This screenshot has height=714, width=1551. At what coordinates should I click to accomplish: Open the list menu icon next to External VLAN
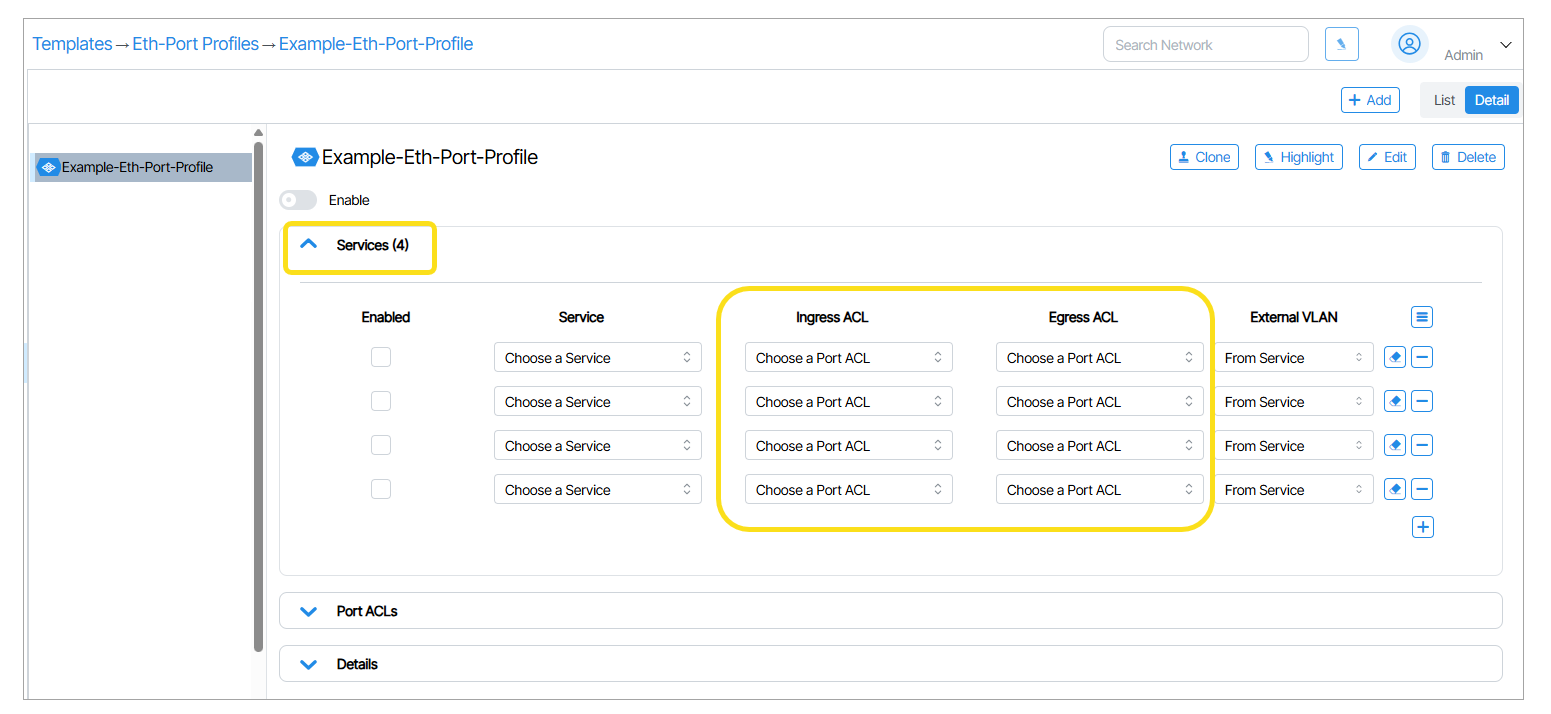(x=1422, y=317)
